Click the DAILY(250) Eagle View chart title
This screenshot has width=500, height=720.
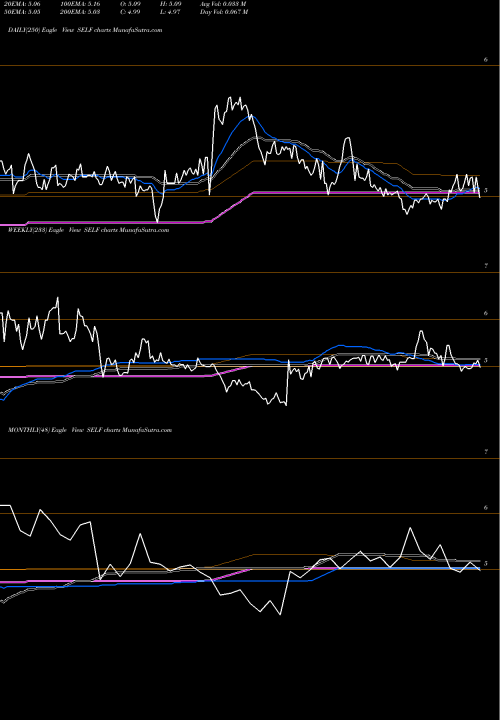point(85,30)
